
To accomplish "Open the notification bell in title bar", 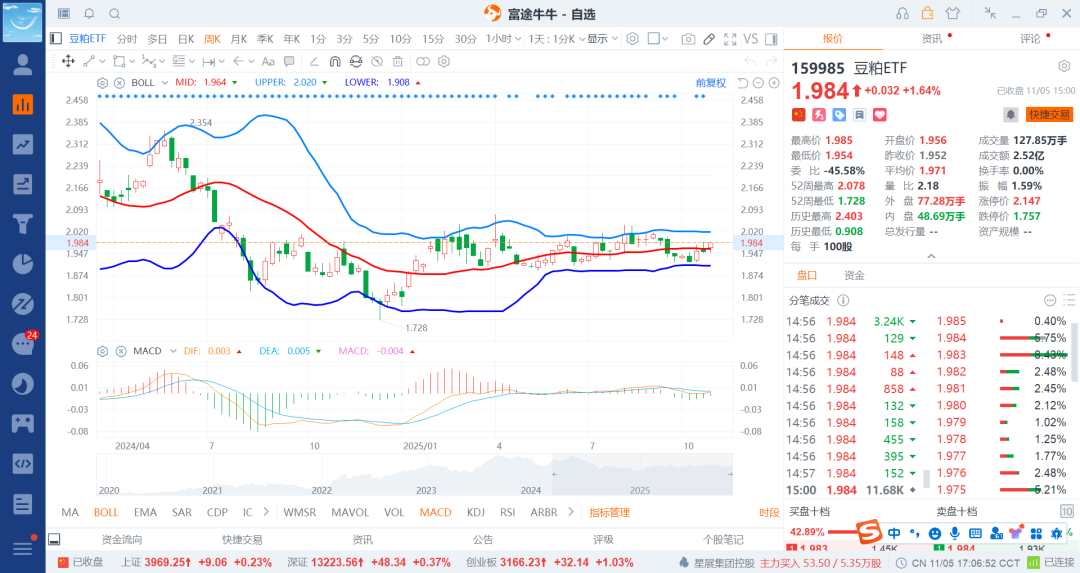I will click(90, 14).
